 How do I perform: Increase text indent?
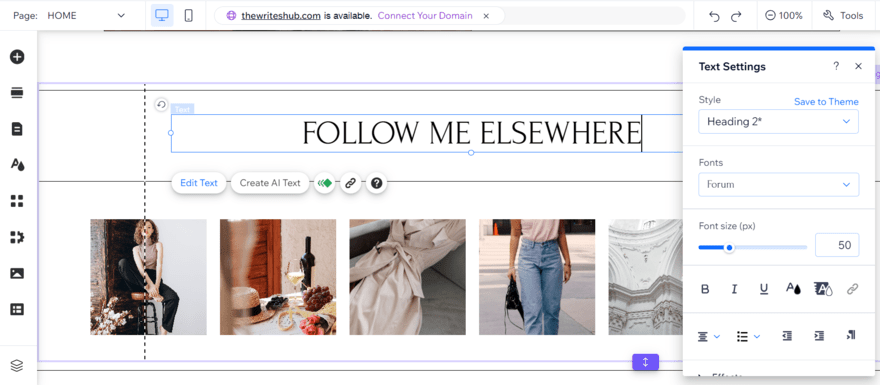[819, 336]
